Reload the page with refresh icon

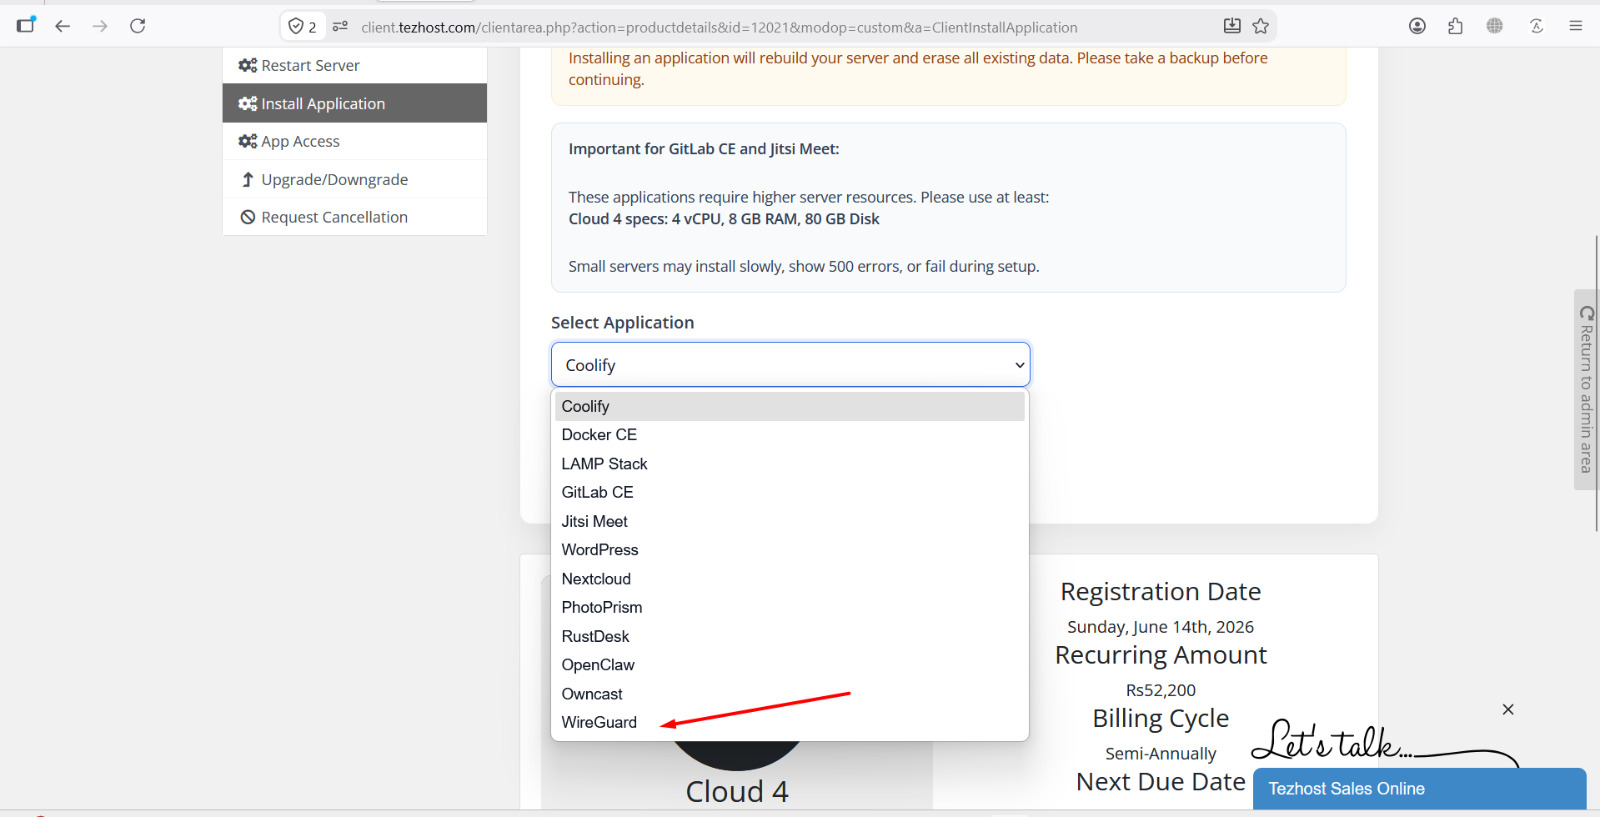(138, 26)
